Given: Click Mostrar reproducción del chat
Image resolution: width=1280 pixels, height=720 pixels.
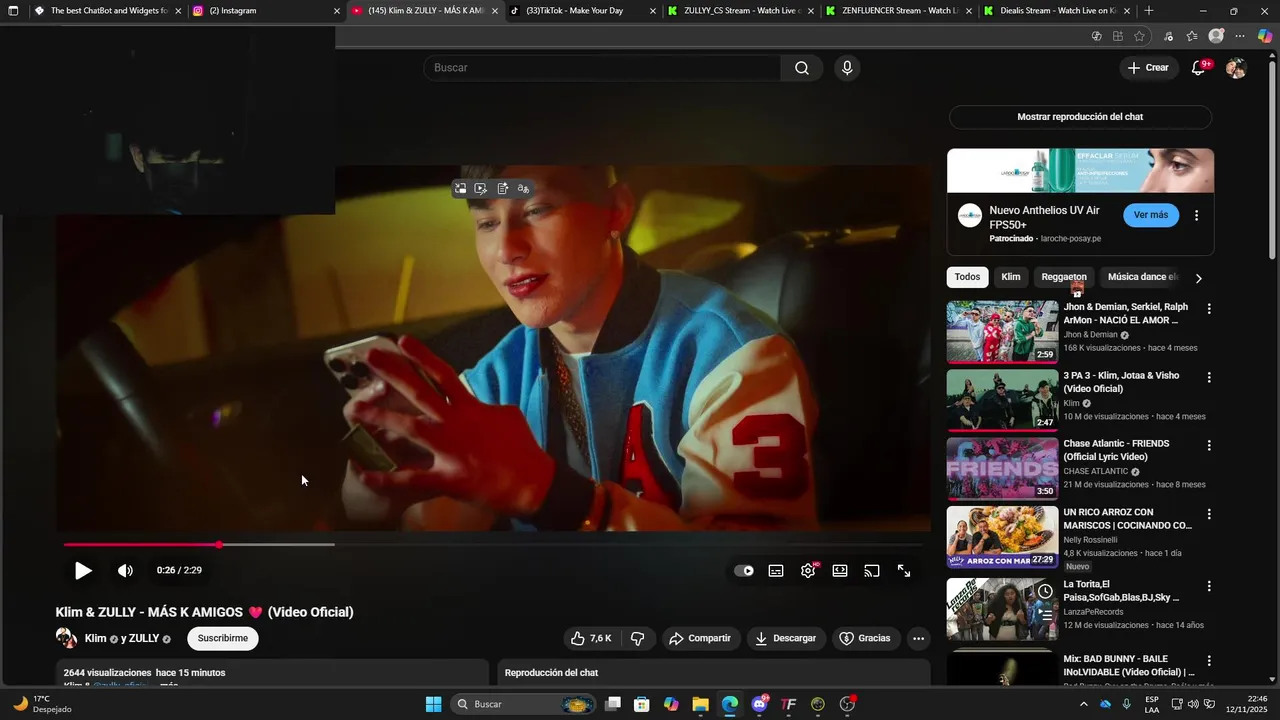Looking at the screenshot, I should point(1080,117).
